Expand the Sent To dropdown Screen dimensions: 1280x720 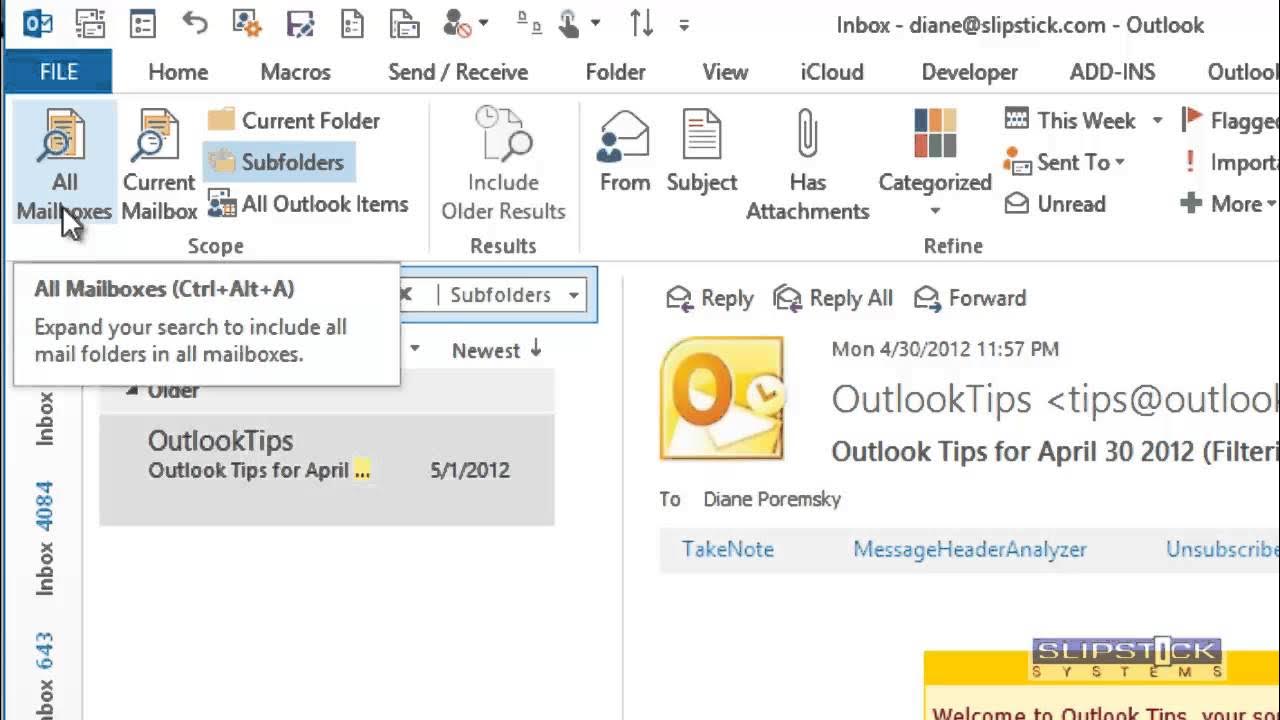tap(1065, 162)
